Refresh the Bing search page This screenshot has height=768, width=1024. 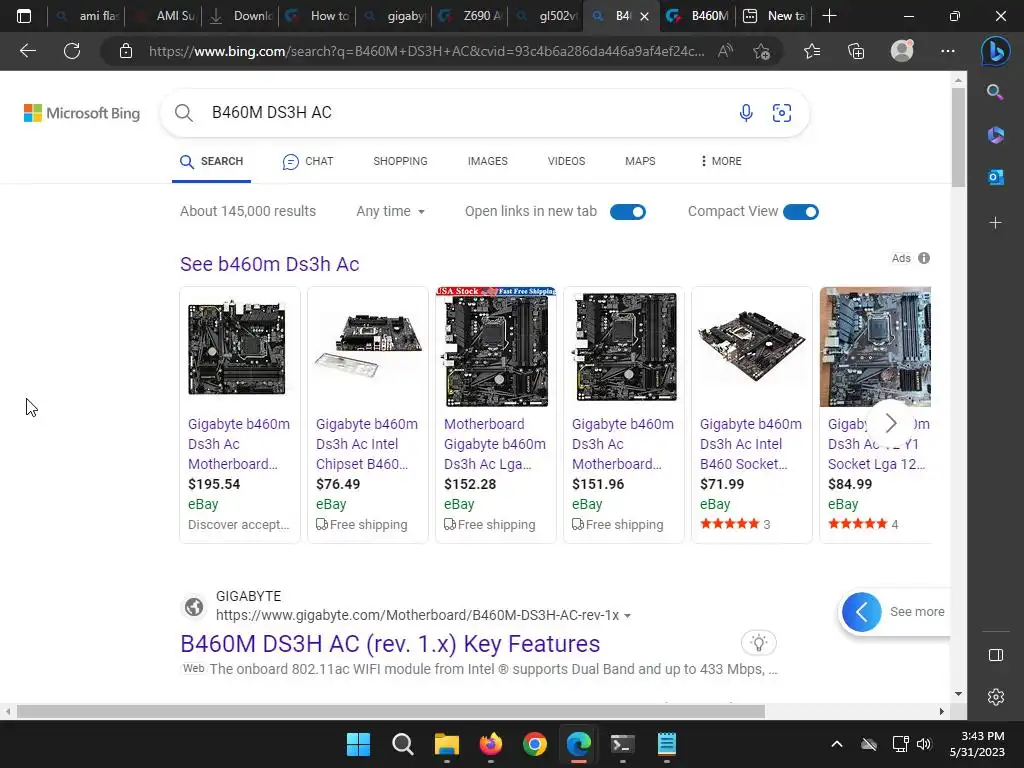click(x=72, y=51)
